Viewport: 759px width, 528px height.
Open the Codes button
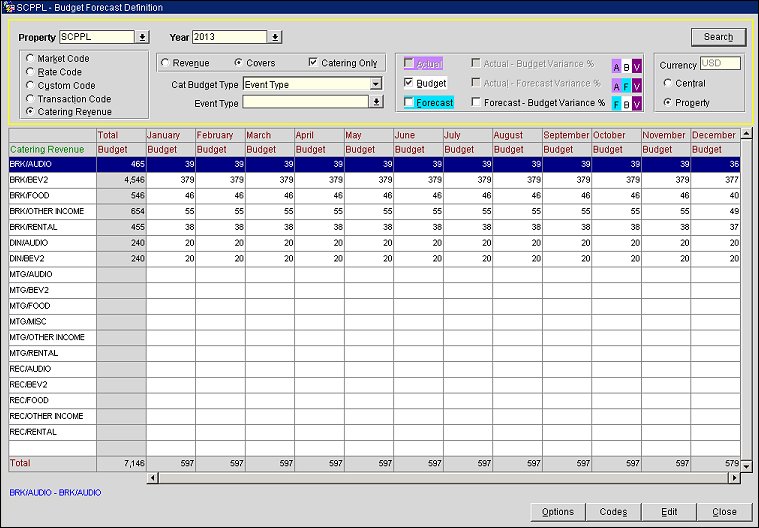613,512
